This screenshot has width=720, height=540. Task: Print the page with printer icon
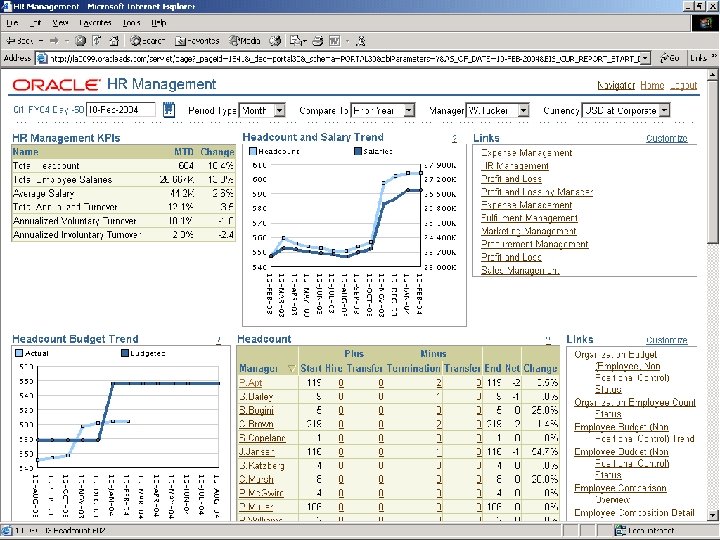coord(318,41)
